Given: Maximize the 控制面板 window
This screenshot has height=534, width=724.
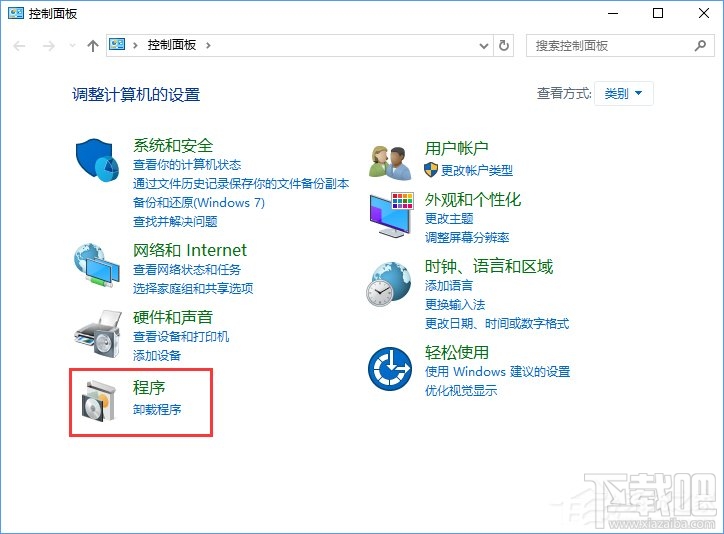Looking at the screenshot, I should pyautogui.click(x=658, y=13).
